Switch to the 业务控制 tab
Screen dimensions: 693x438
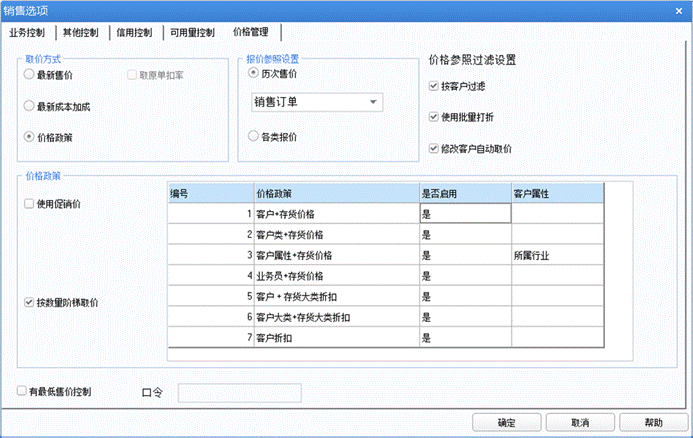coord(29,32)
